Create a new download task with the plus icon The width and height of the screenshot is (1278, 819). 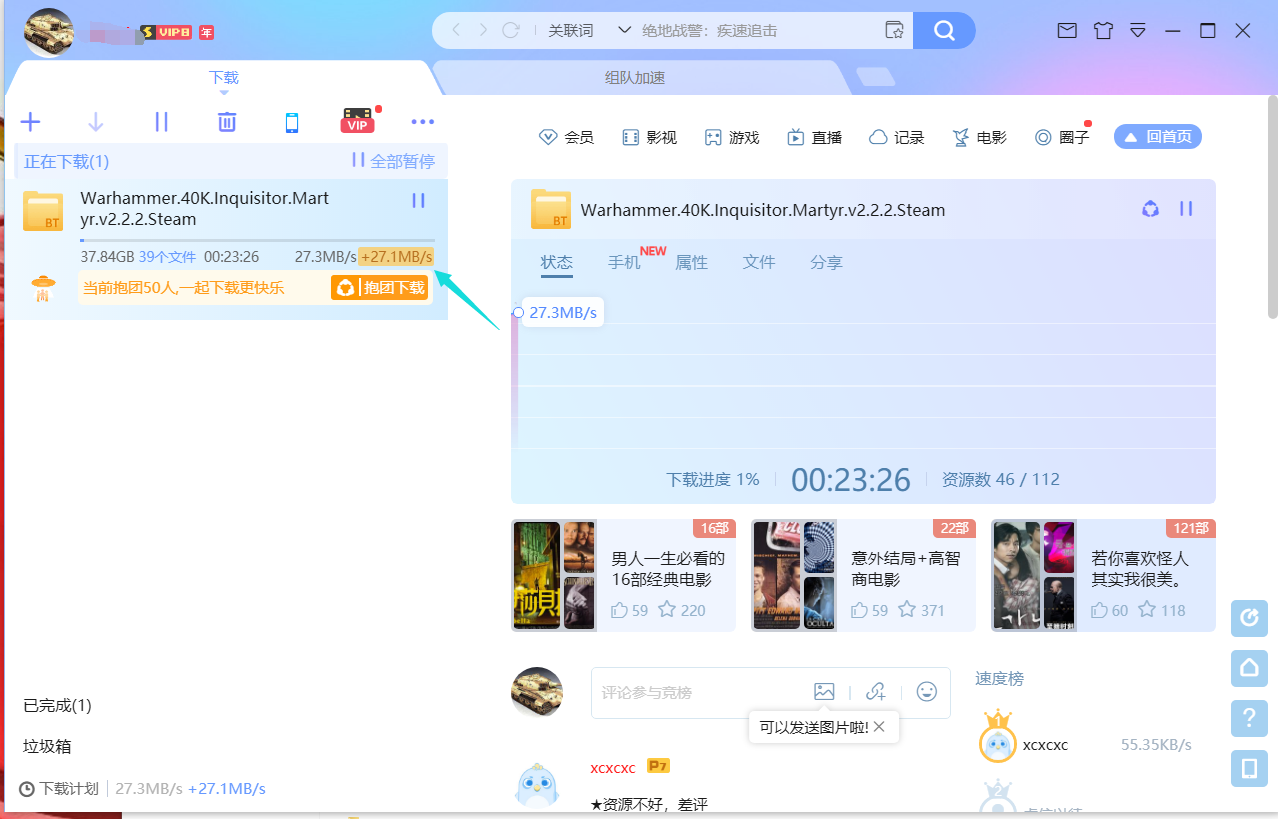30,121
